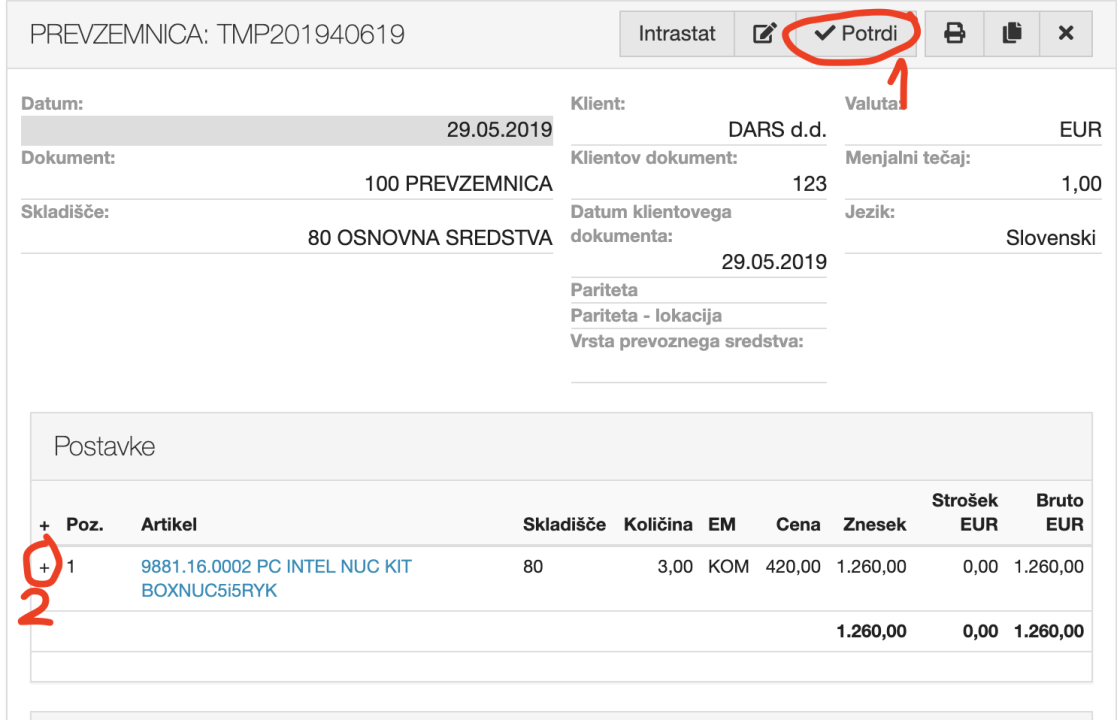Click the Vrsta prevoznega sredstva field

(699, 368)
